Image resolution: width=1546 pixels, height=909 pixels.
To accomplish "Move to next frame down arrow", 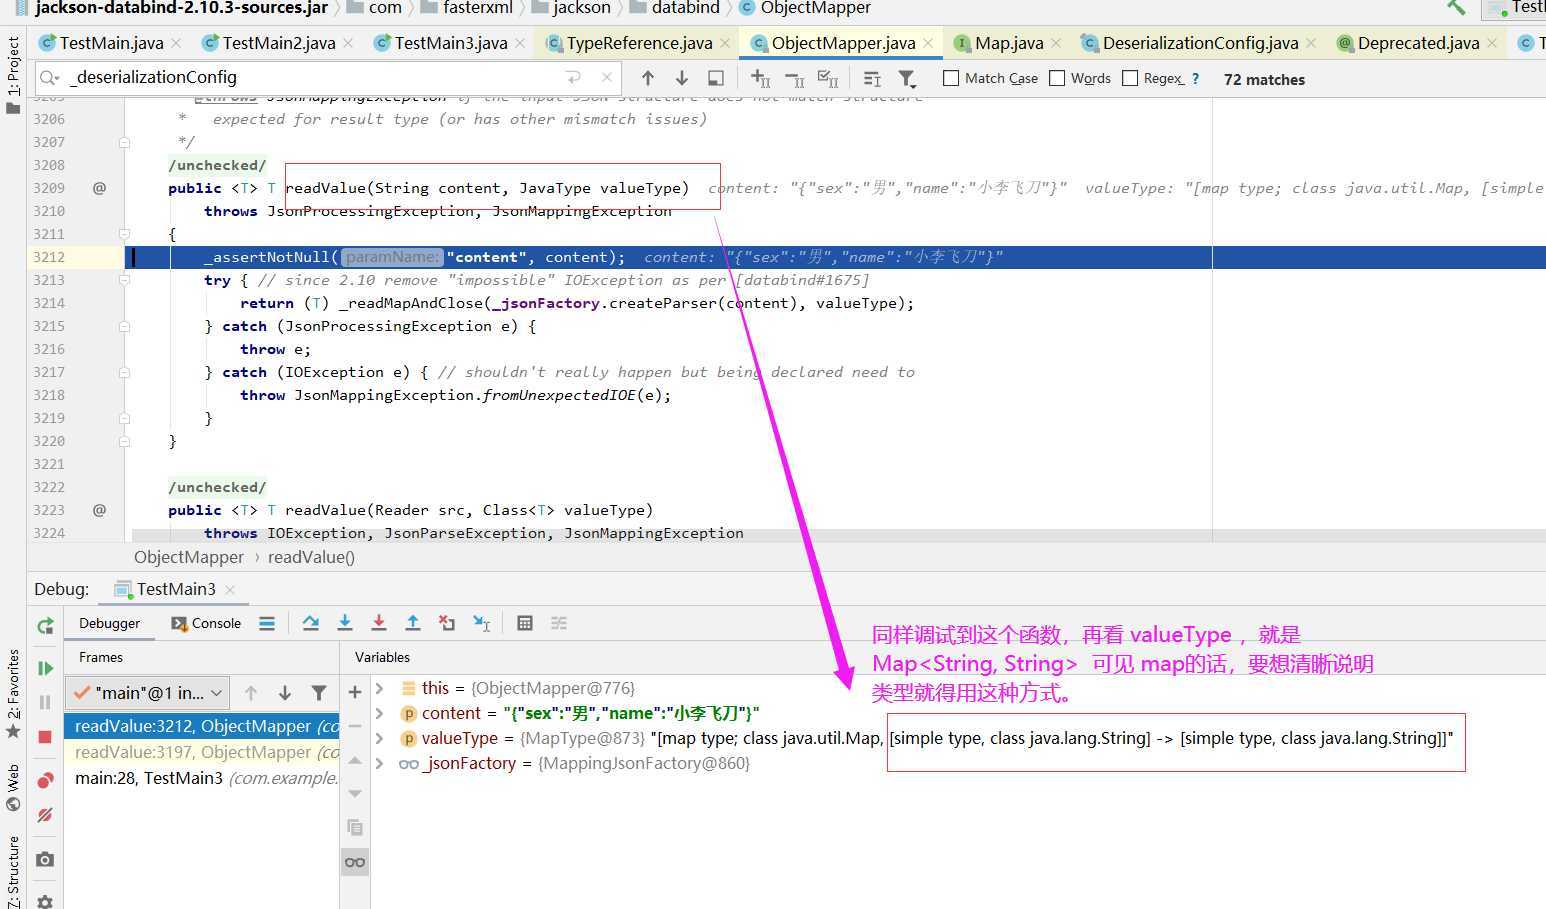I will [285, 693].
